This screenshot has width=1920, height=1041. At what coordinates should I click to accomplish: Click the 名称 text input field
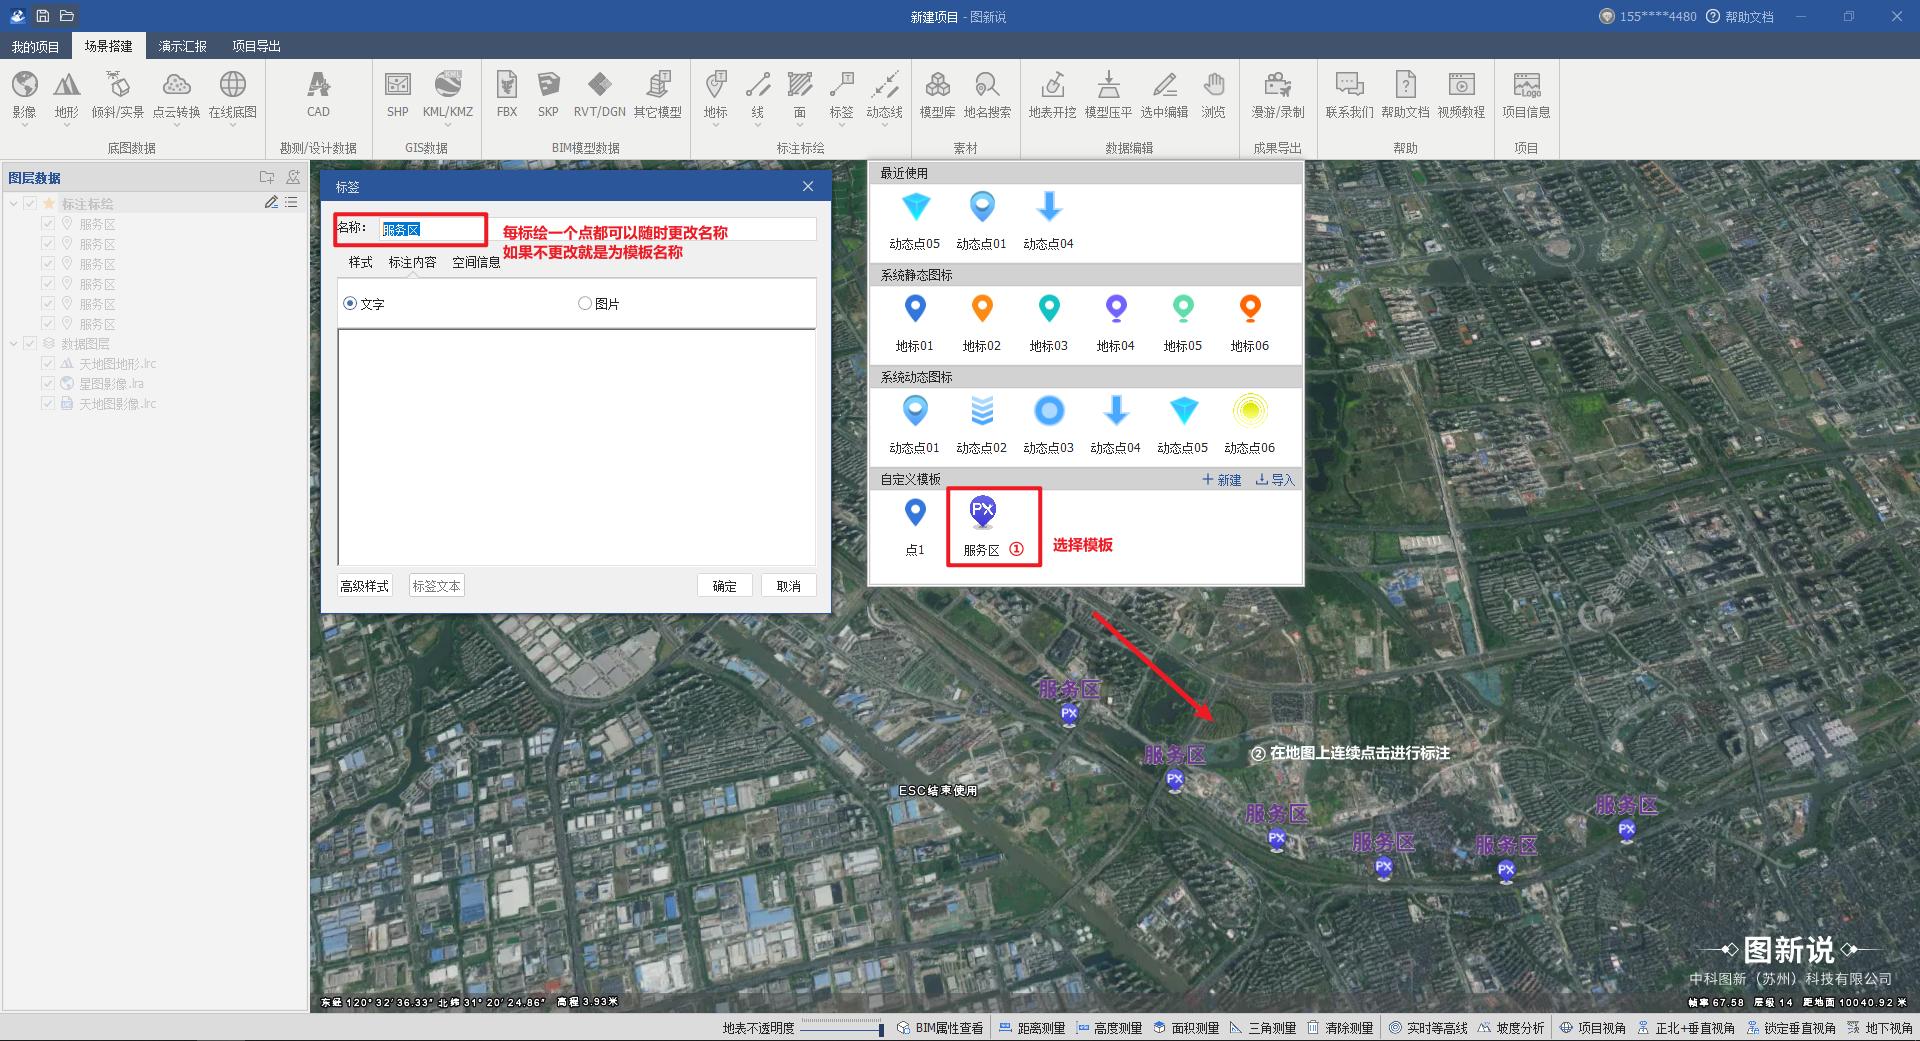click(432, 230)
